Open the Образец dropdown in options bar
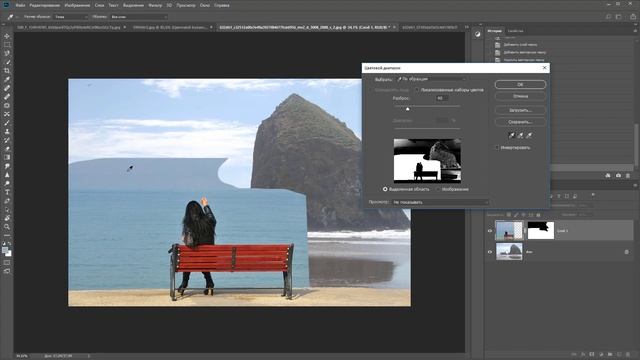The height and width of the screenshot is (360, 640). tap(139, 17)
